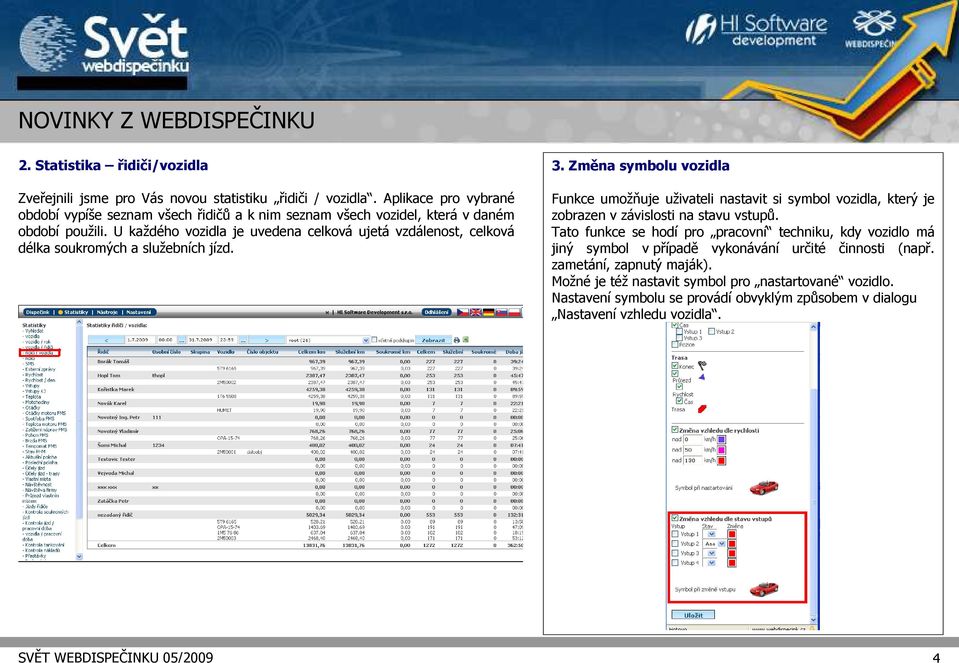Click the Webdispečink knot logo in header
The width and height of the screenshot is (959, 663).
[873, 28]
